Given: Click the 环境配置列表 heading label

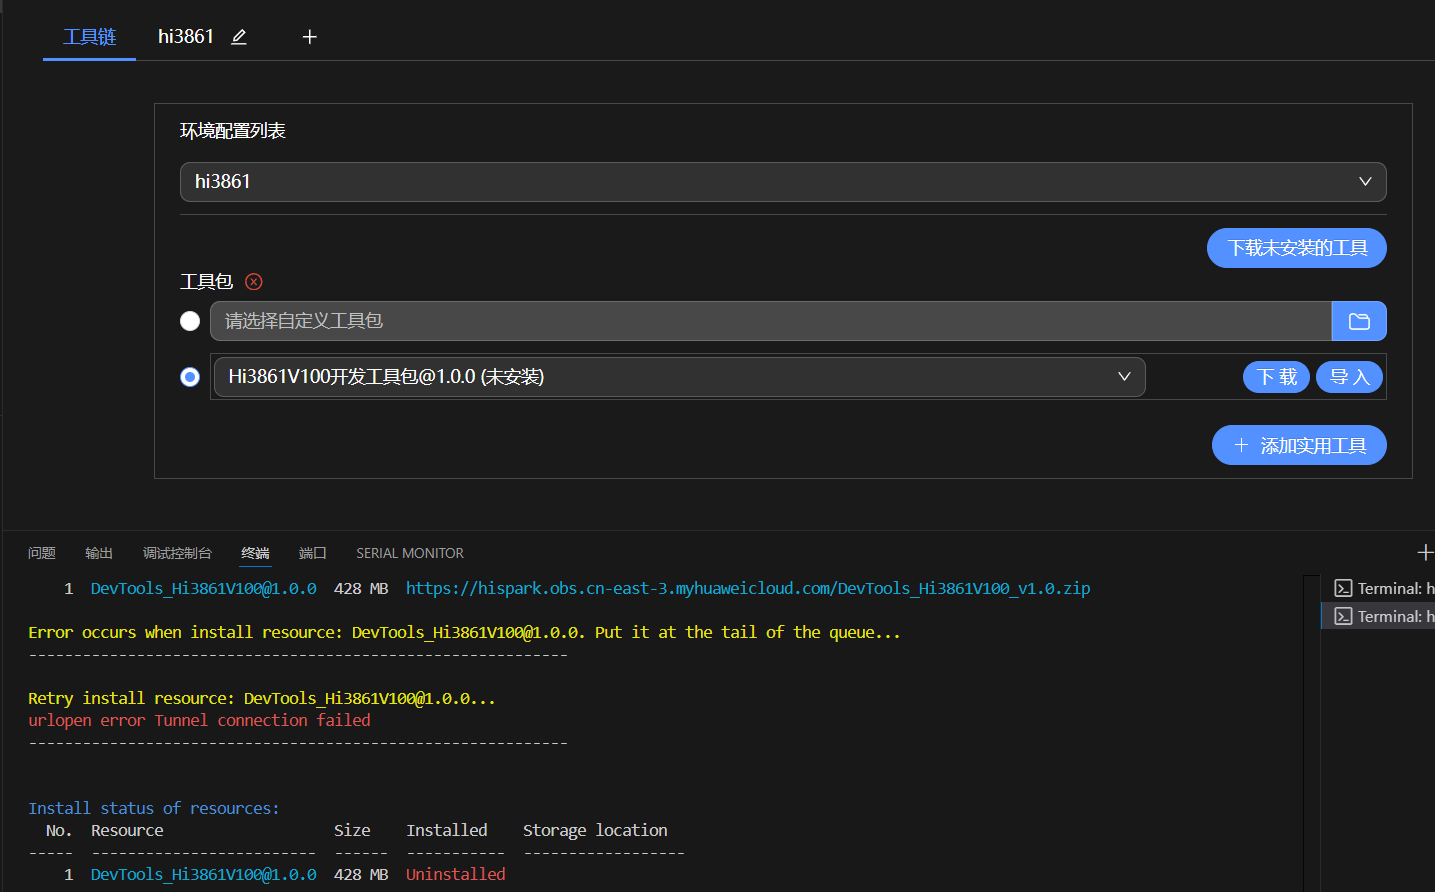Looking at the screenshot, I should pyautogui.click(x=233, y=131).
